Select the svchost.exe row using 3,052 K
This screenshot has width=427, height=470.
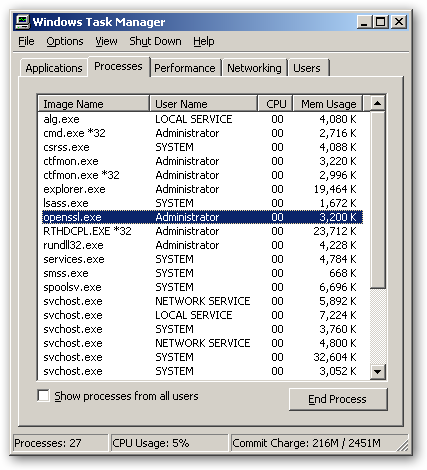click(x=202, y=371)
